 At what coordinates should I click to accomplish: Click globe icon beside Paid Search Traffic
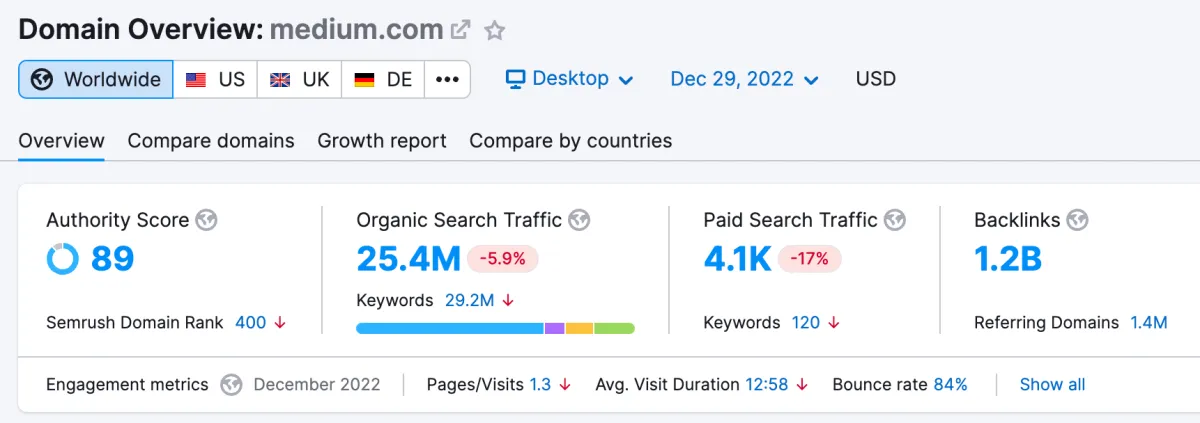pyautogui.click(x=895, y=220)
